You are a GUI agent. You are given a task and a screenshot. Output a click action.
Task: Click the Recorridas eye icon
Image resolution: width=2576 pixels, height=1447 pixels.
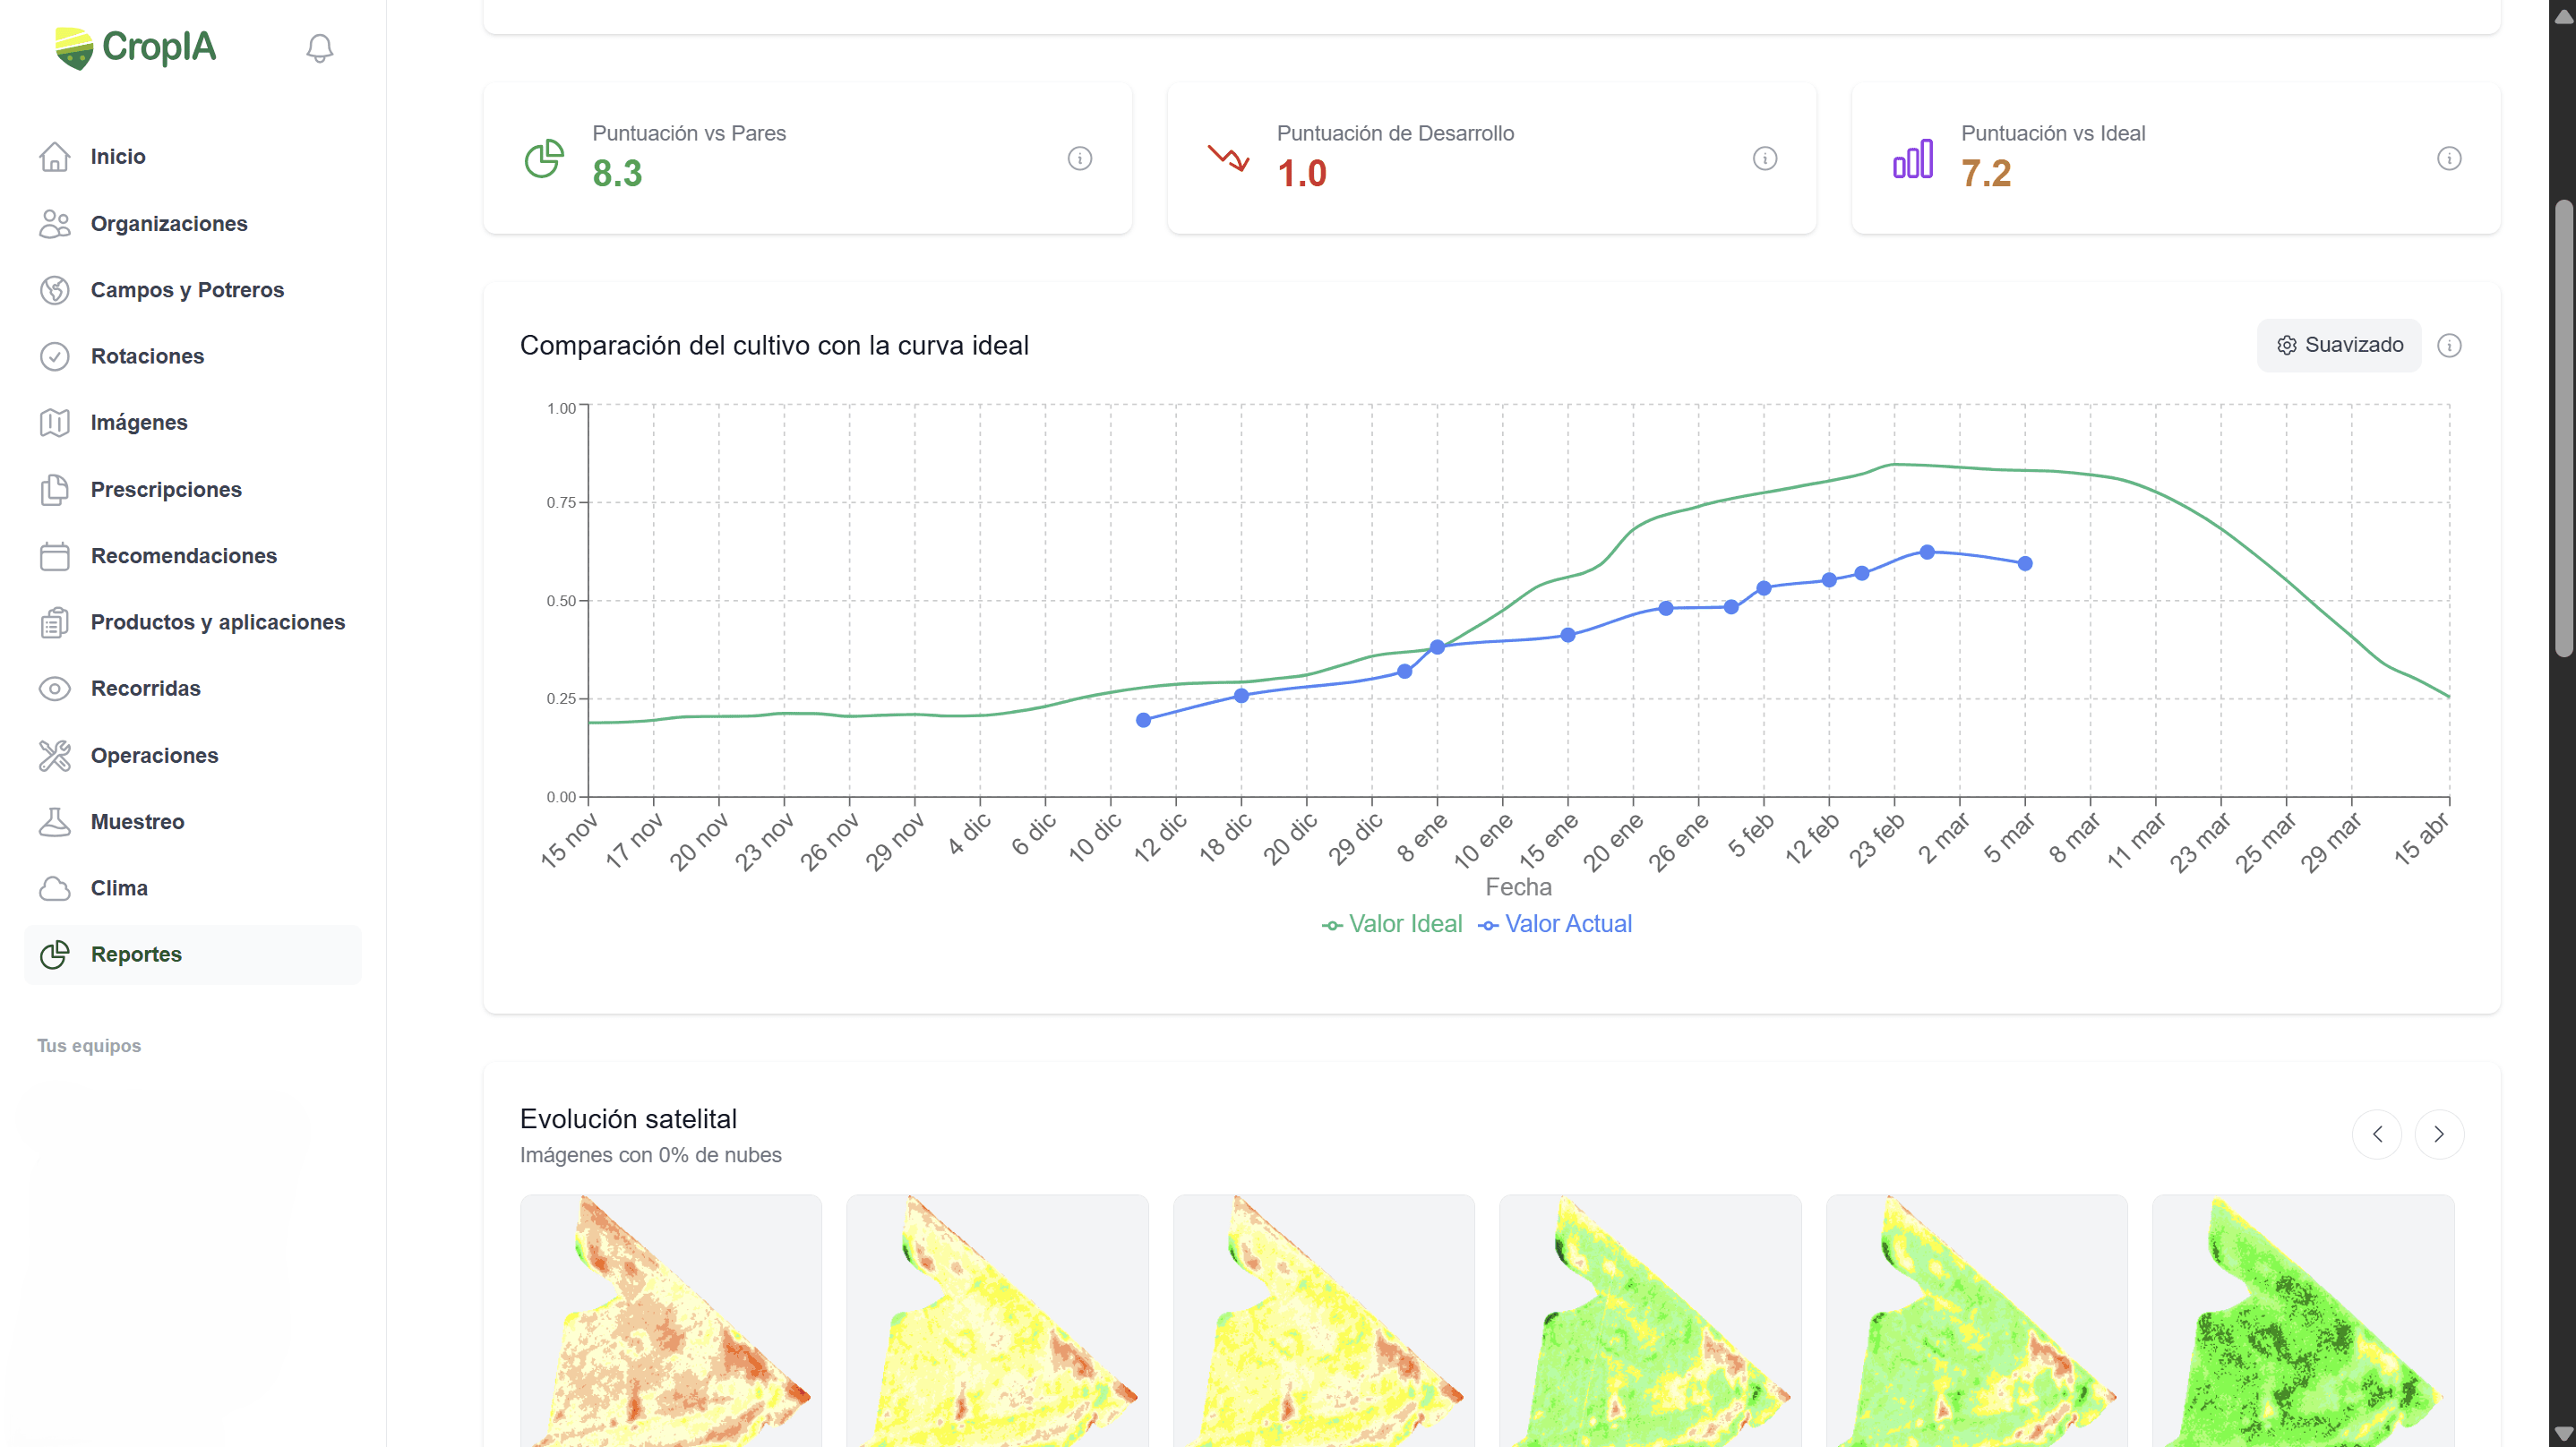55,688
